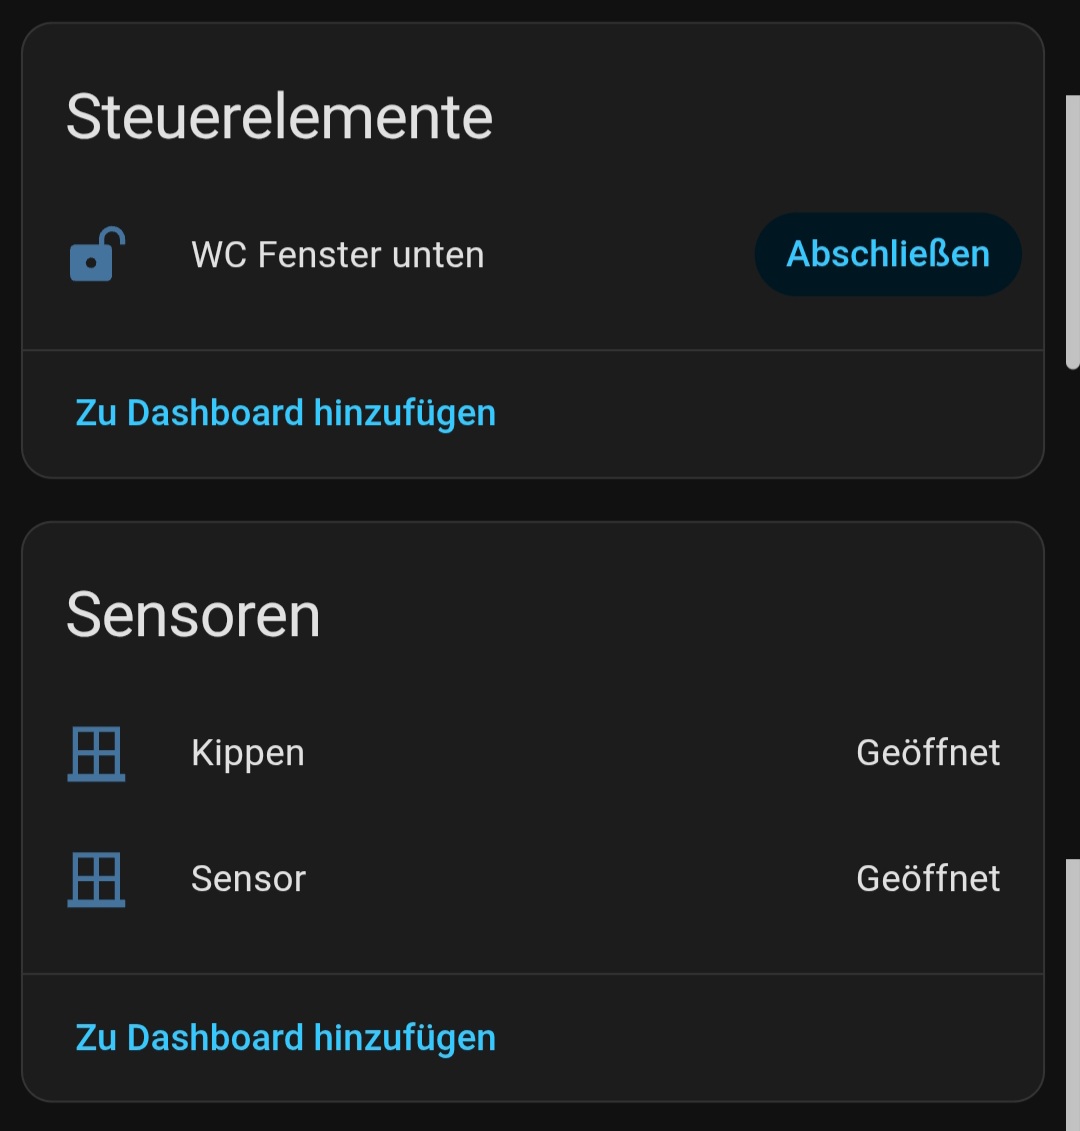Click the Kippen window icon
The height and width of the screenshot is (1131, 1080).
tap(96, 753)
